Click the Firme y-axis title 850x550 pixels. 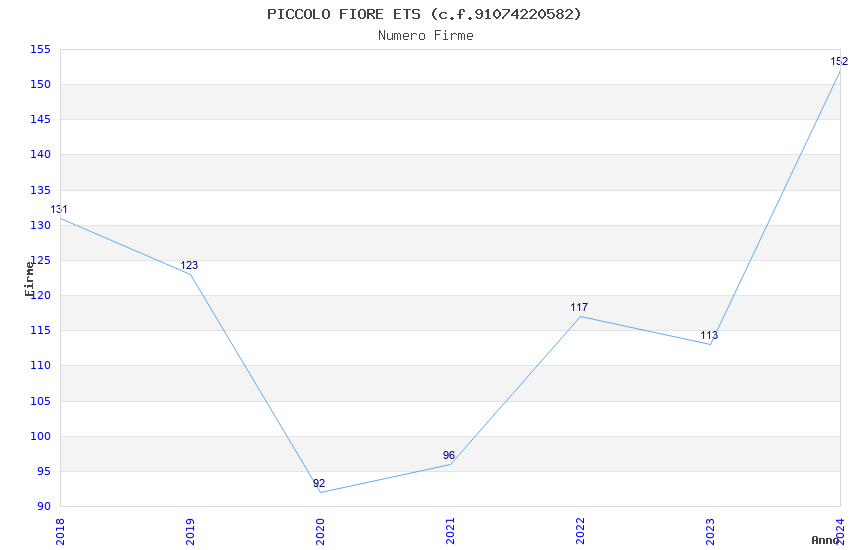[x=29, y=278]
